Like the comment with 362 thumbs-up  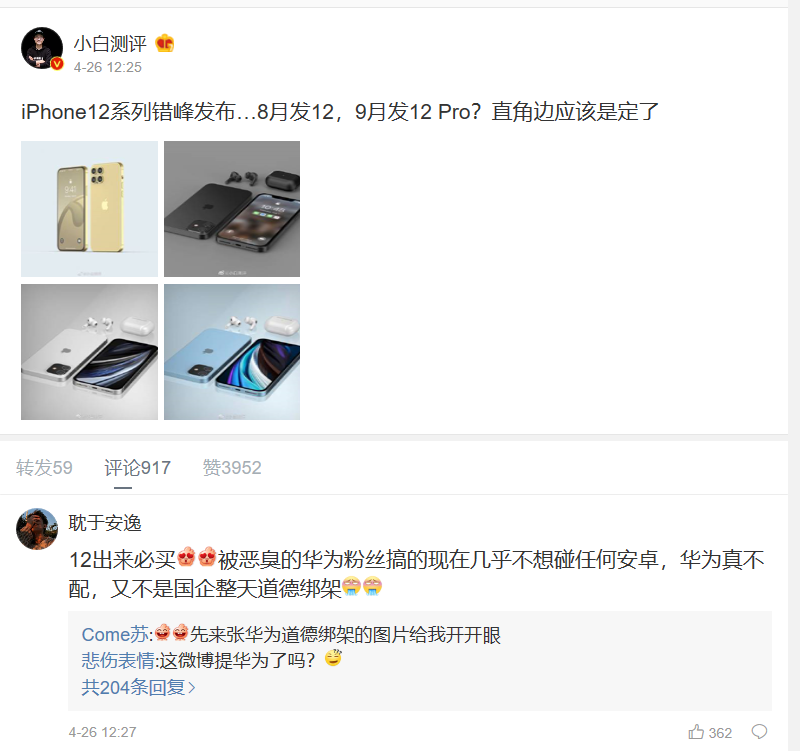(x=696, y=732)
